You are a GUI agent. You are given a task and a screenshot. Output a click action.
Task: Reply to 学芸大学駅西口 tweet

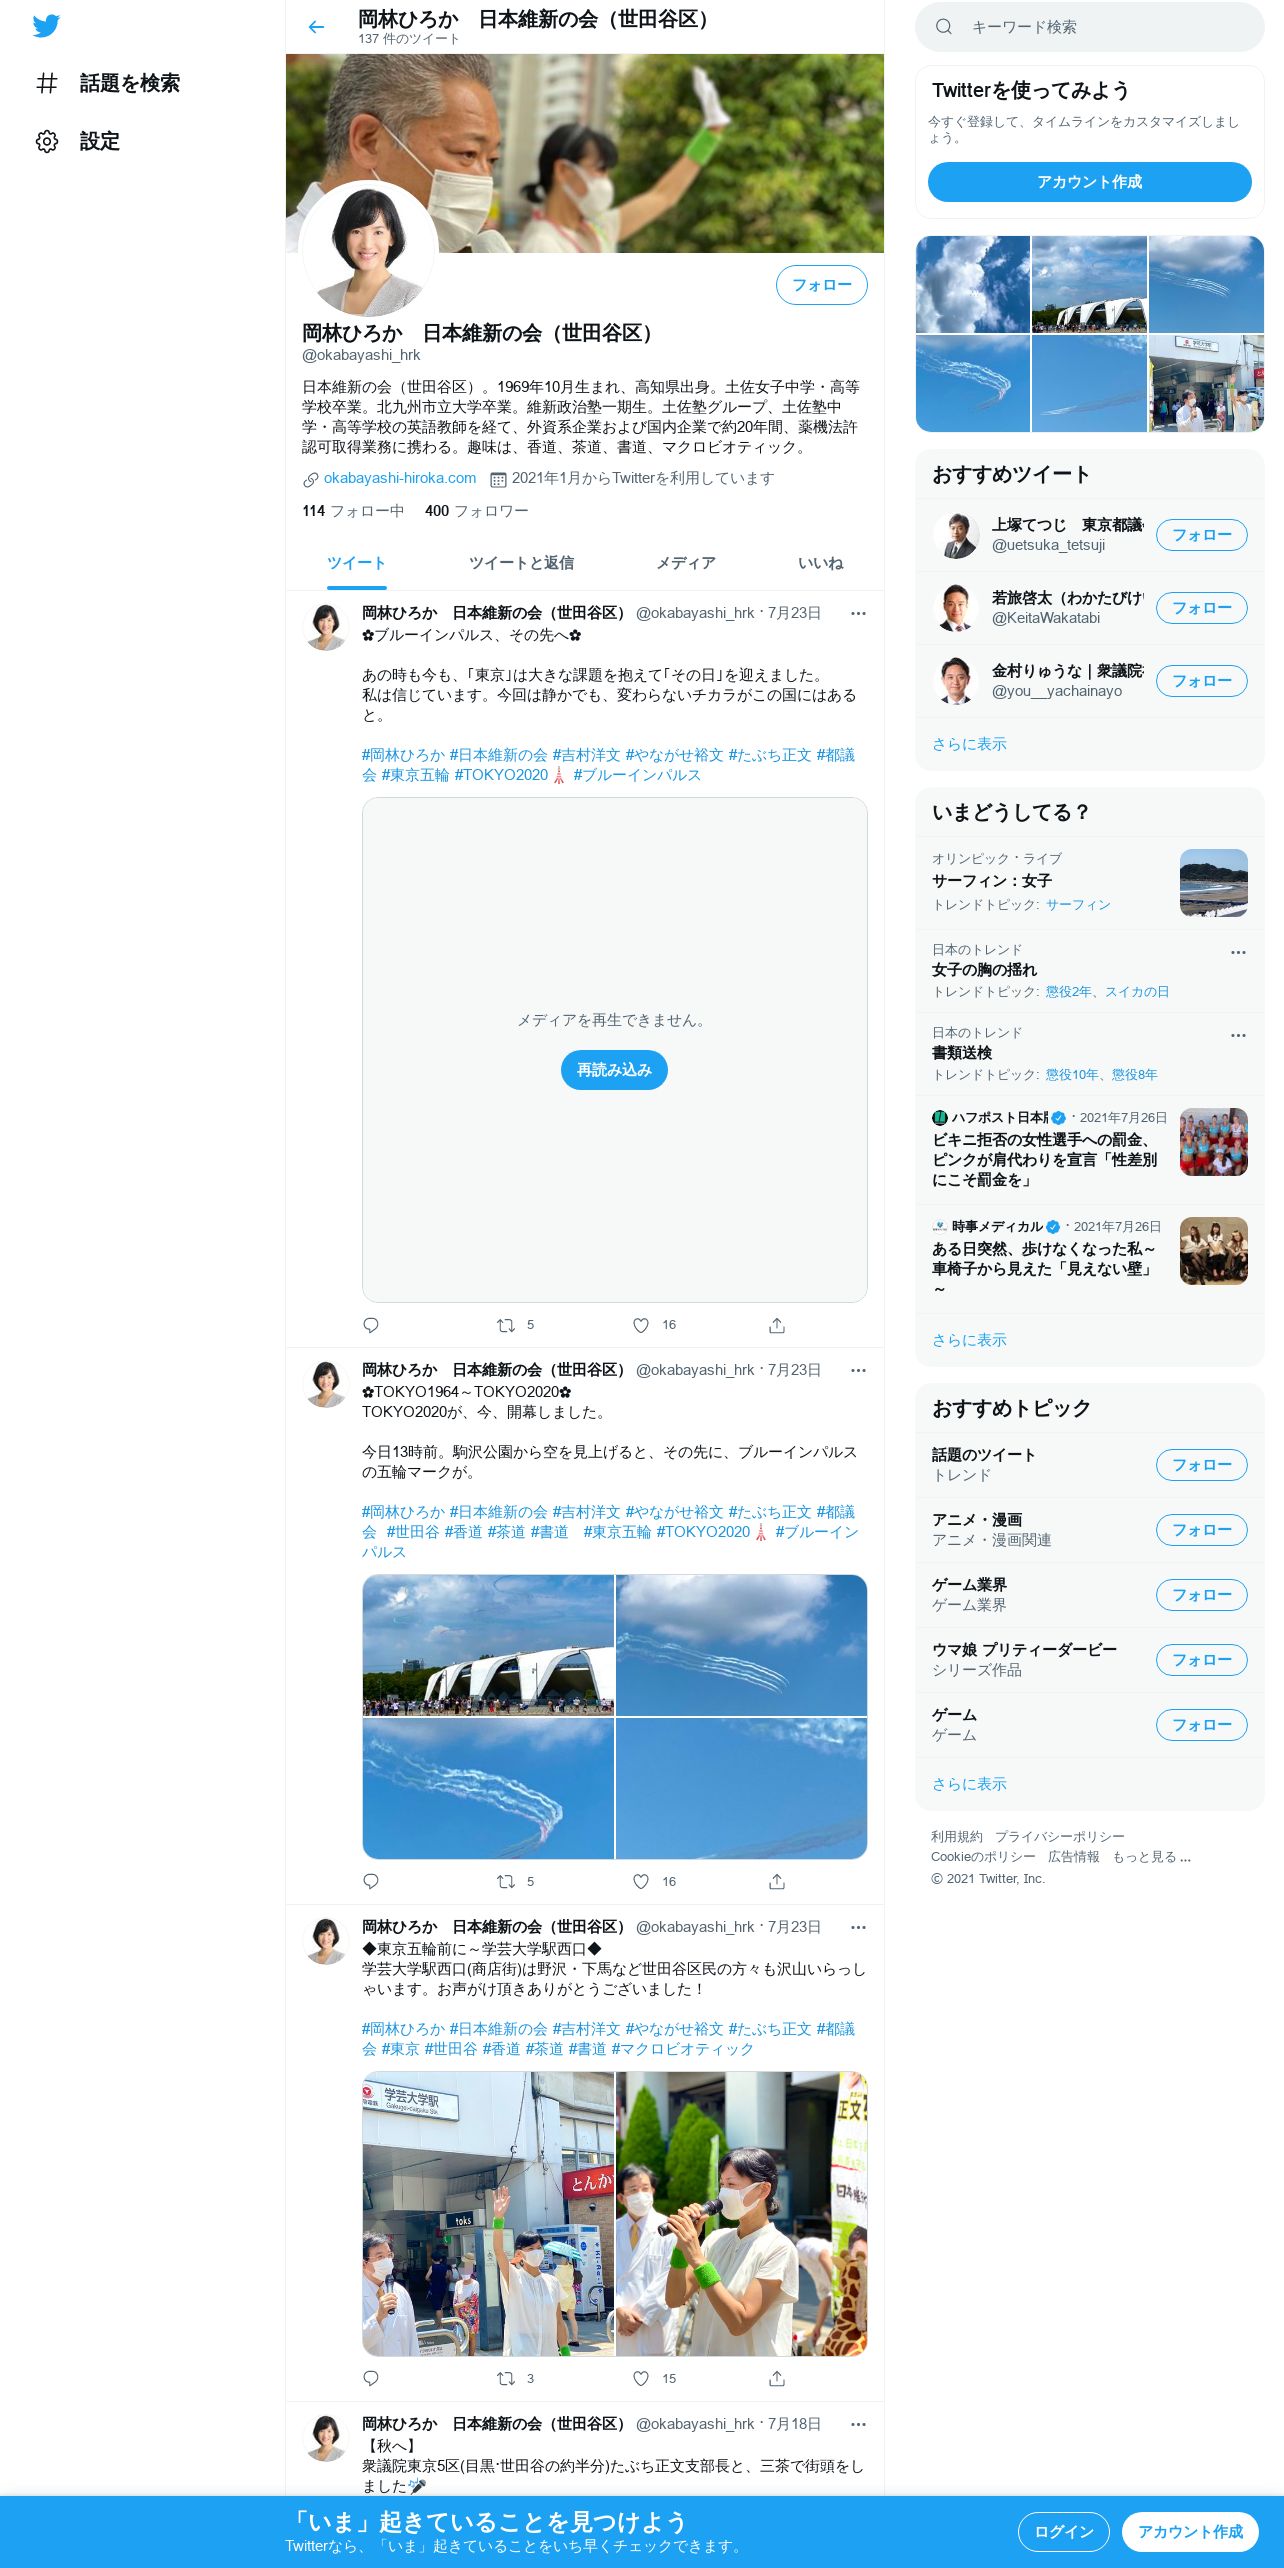(x=371, y=2378)
